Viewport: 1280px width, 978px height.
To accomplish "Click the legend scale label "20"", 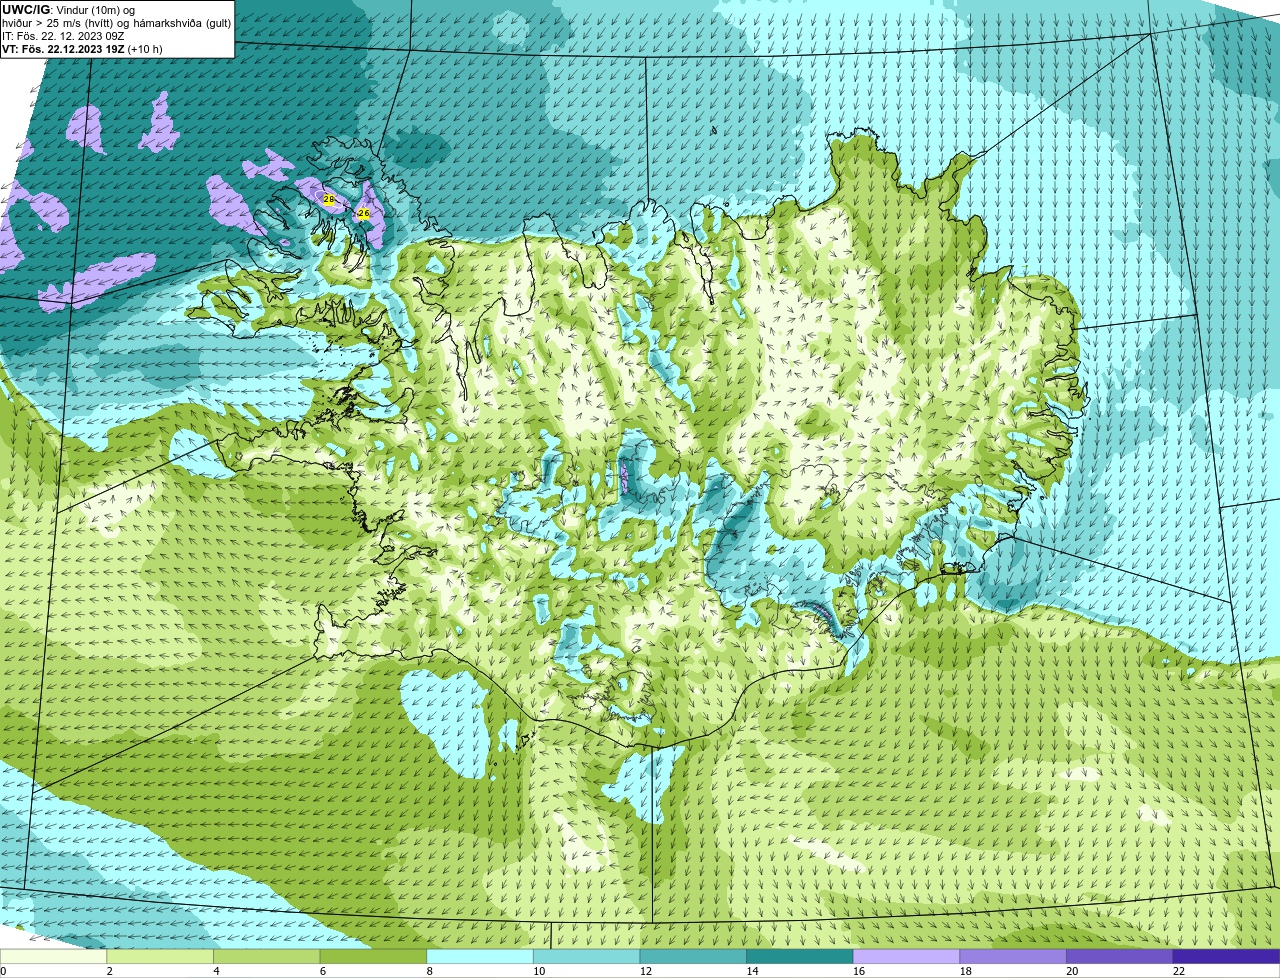I will 1072,971.
